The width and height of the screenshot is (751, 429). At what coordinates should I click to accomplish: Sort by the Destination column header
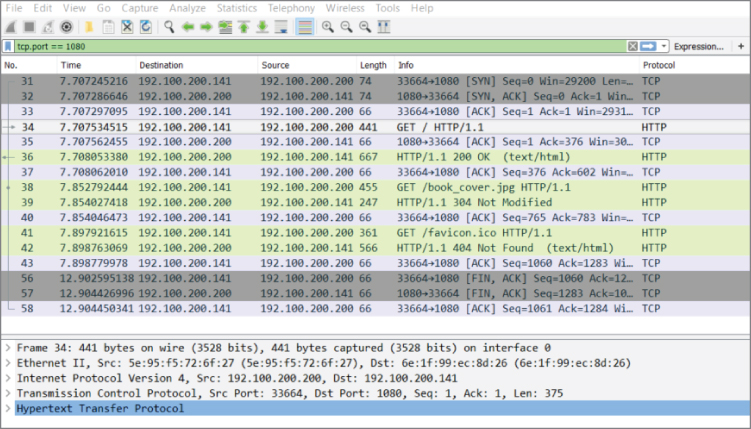[197, 65]
